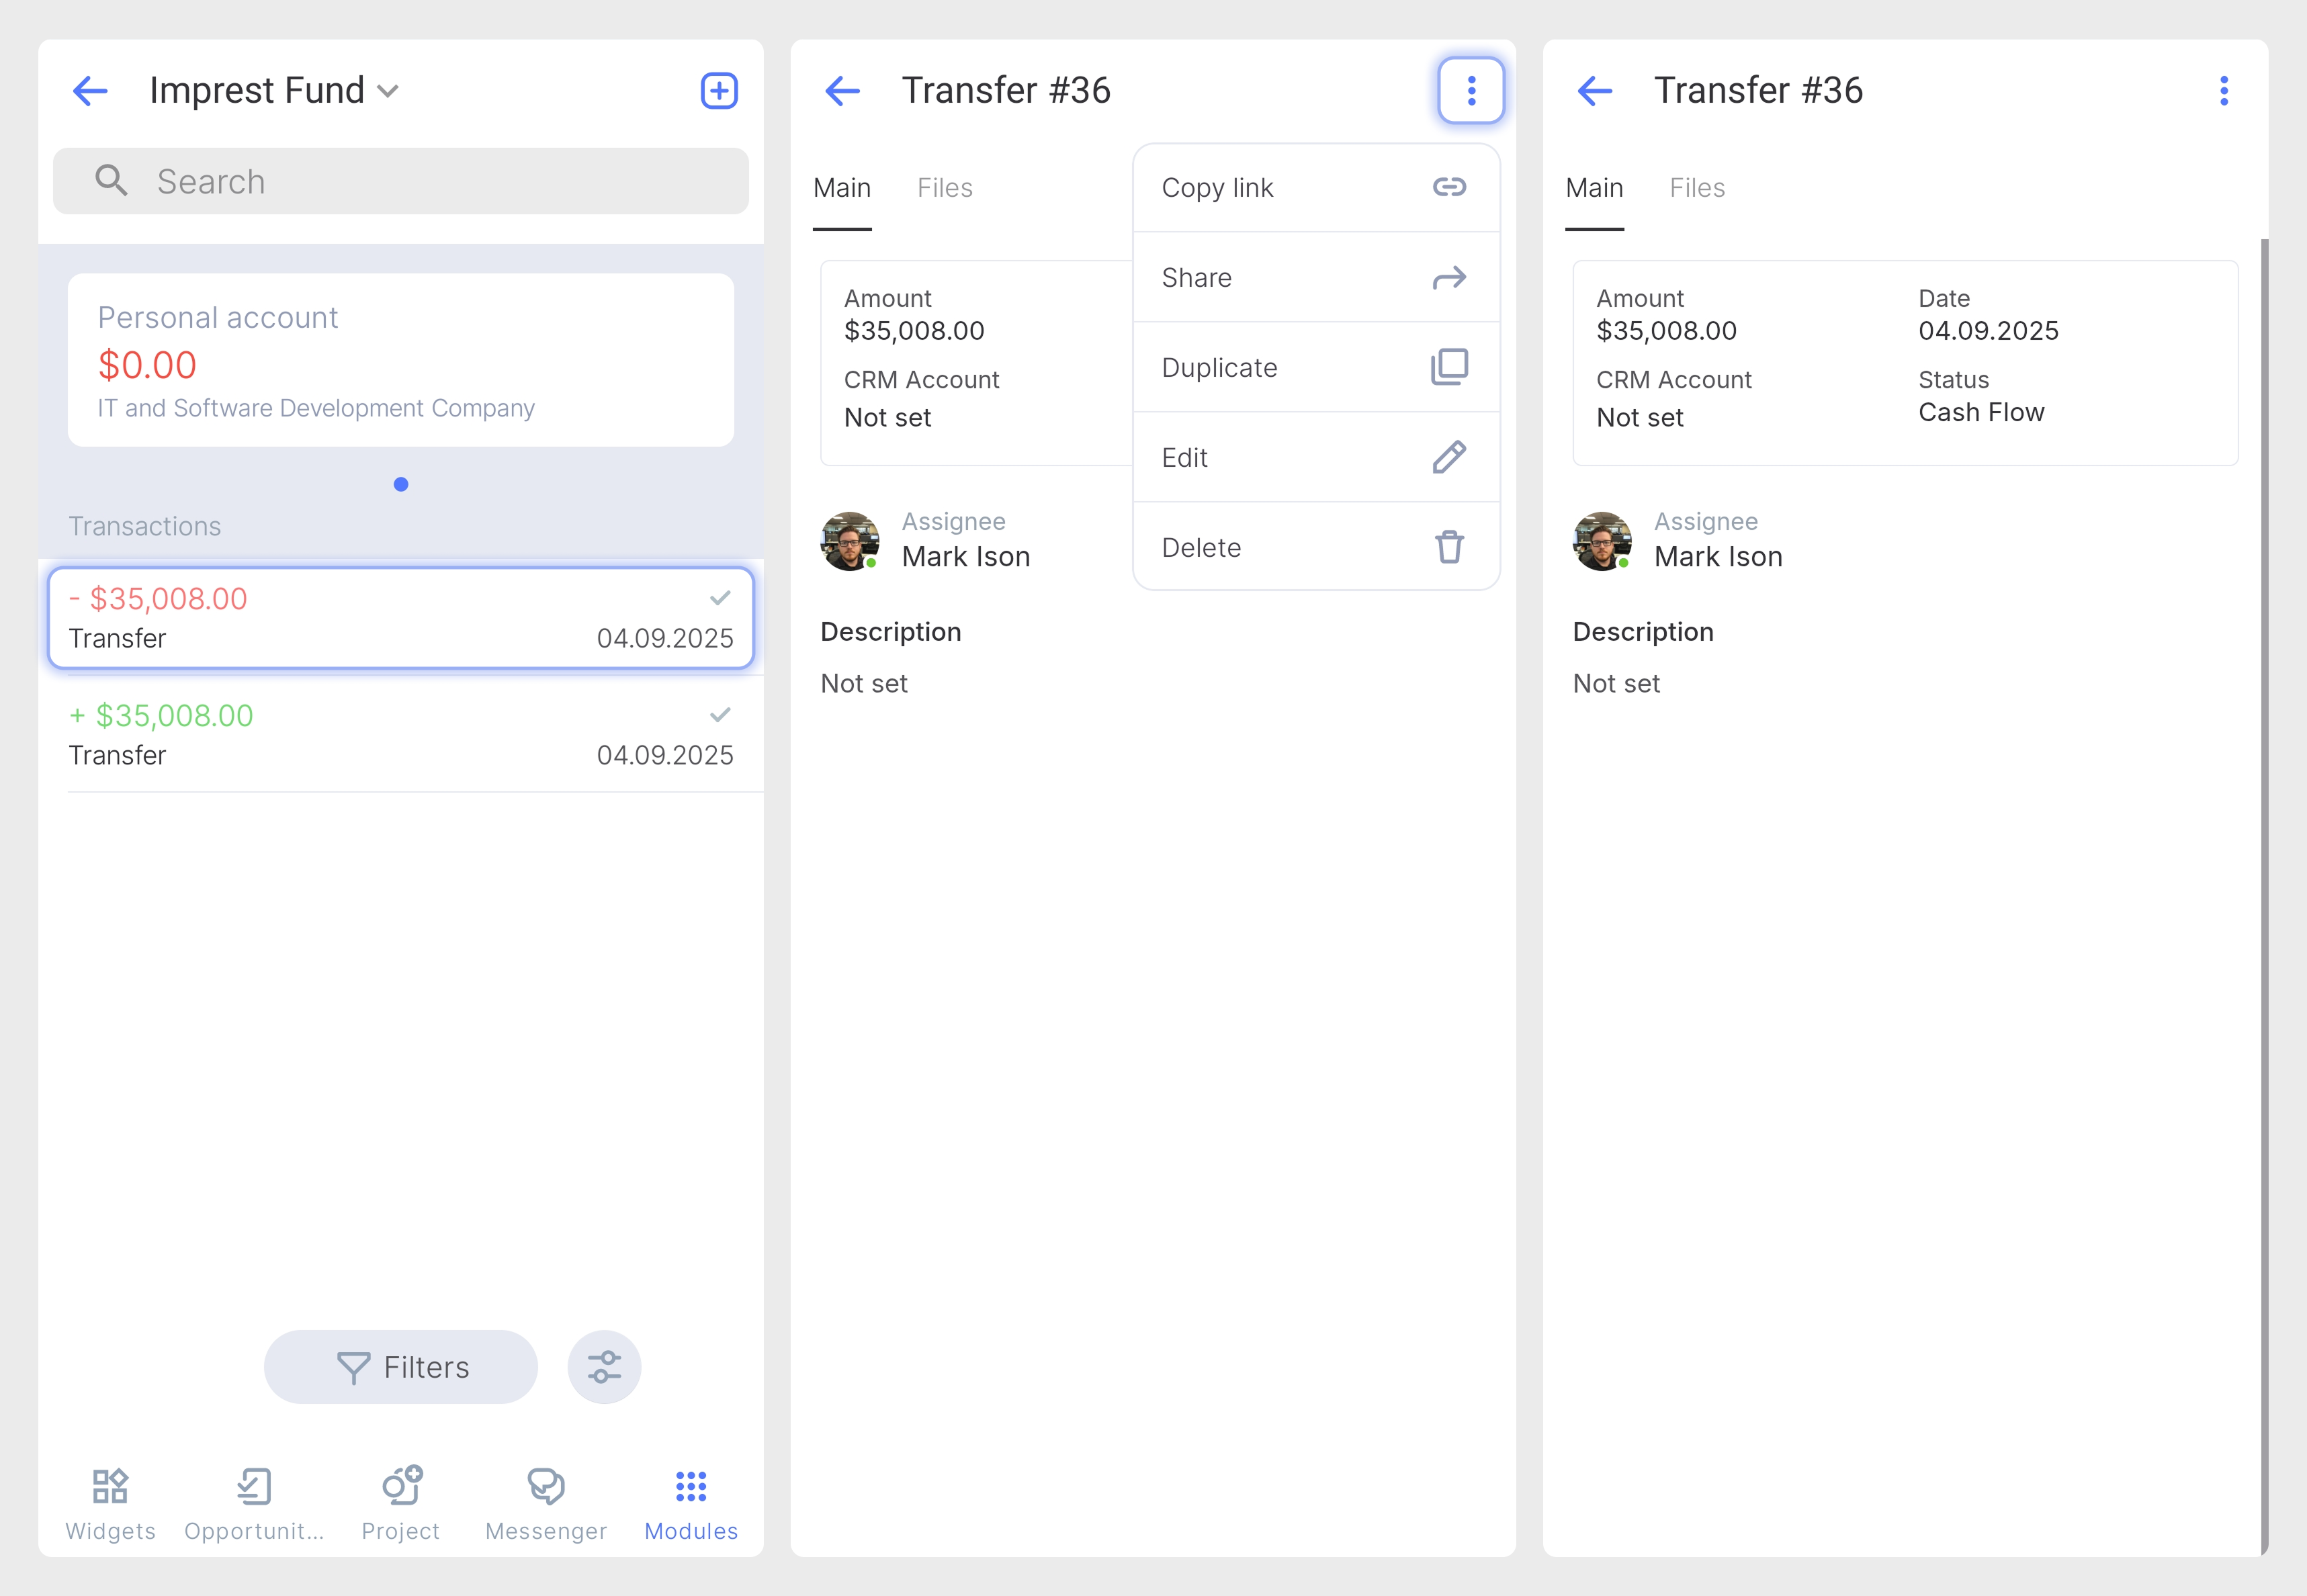This screenshot has height=1596, width=2307.
Task: Click checkmark on +$35,008.00 transaction
Action: [x=720, y=715]
